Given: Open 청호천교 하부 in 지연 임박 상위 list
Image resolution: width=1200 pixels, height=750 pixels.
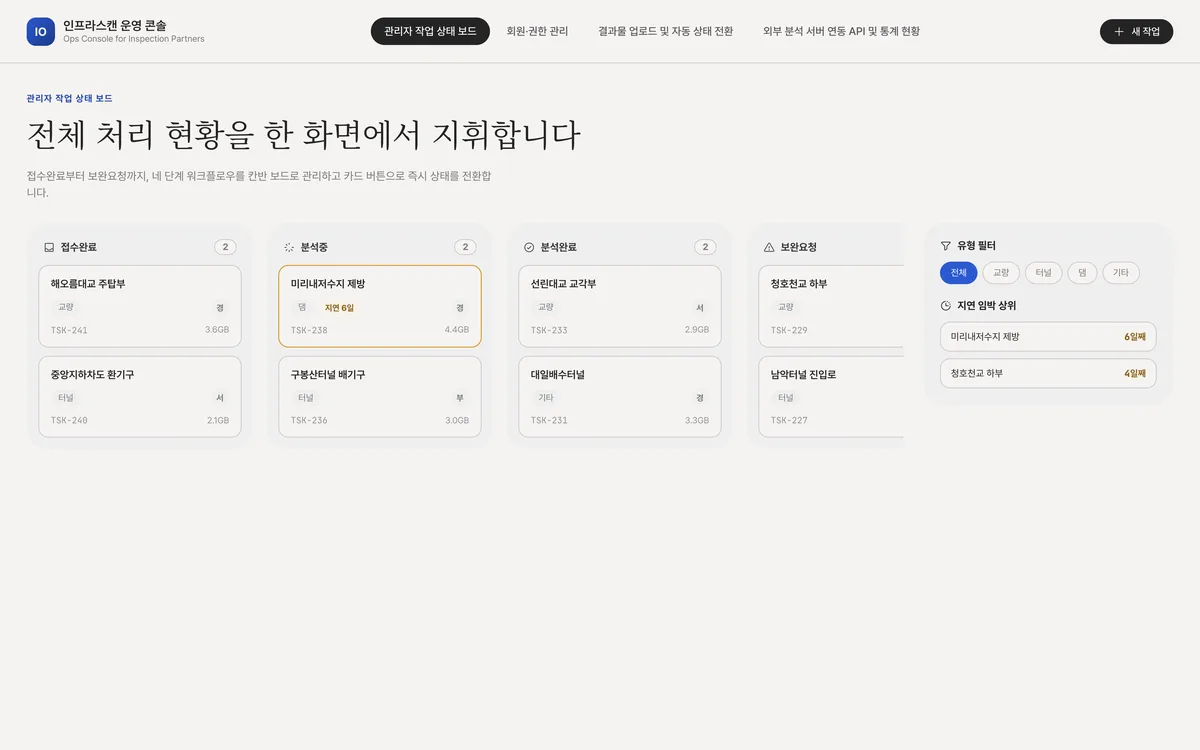Looking at the screenshot, I should pyautogui.click(x=1048, y=373).
